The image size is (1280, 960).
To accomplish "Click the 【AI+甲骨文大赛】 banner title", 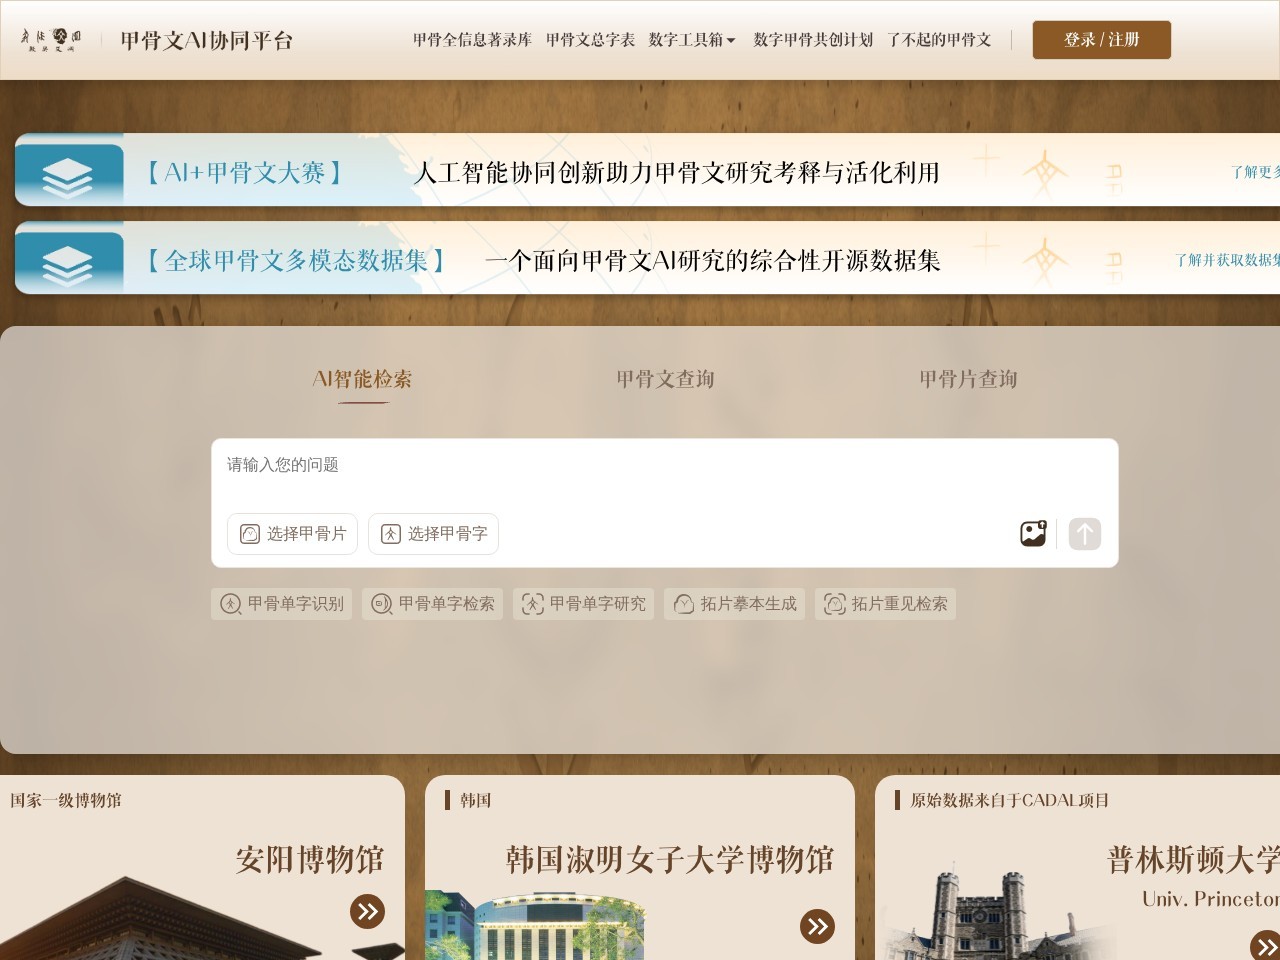I will (x=245, y=173).
